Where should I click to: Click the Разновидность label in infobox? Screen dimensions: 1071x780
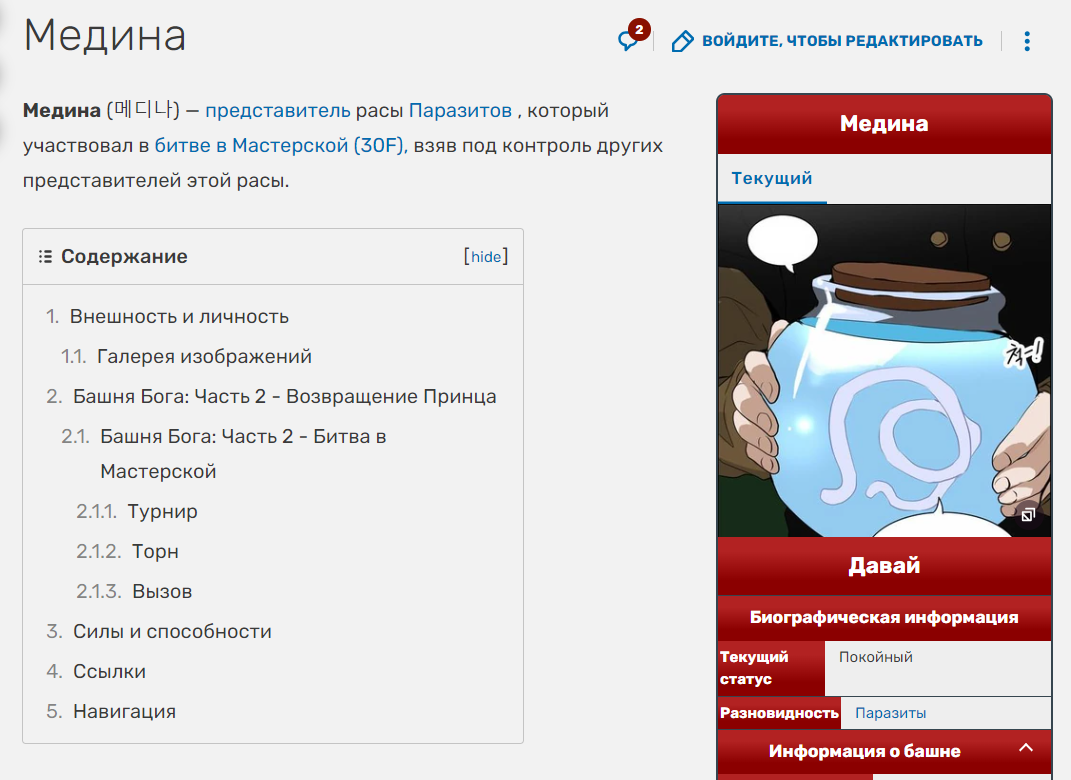click(779, 713)
